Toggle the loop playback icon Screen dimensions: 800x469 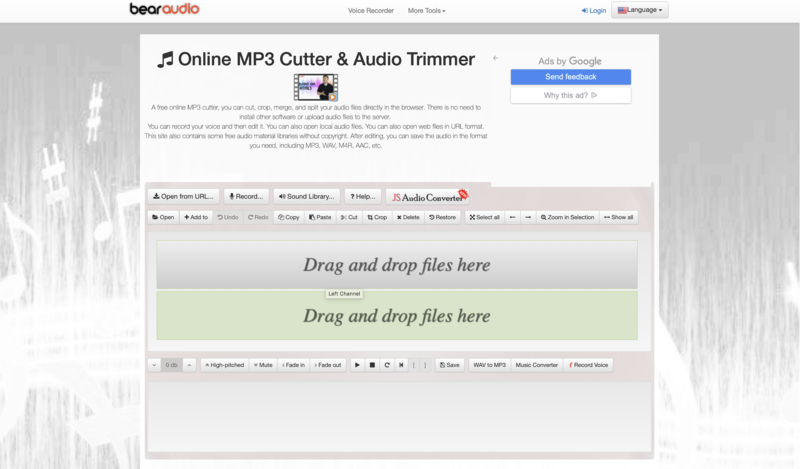point(386,365)
